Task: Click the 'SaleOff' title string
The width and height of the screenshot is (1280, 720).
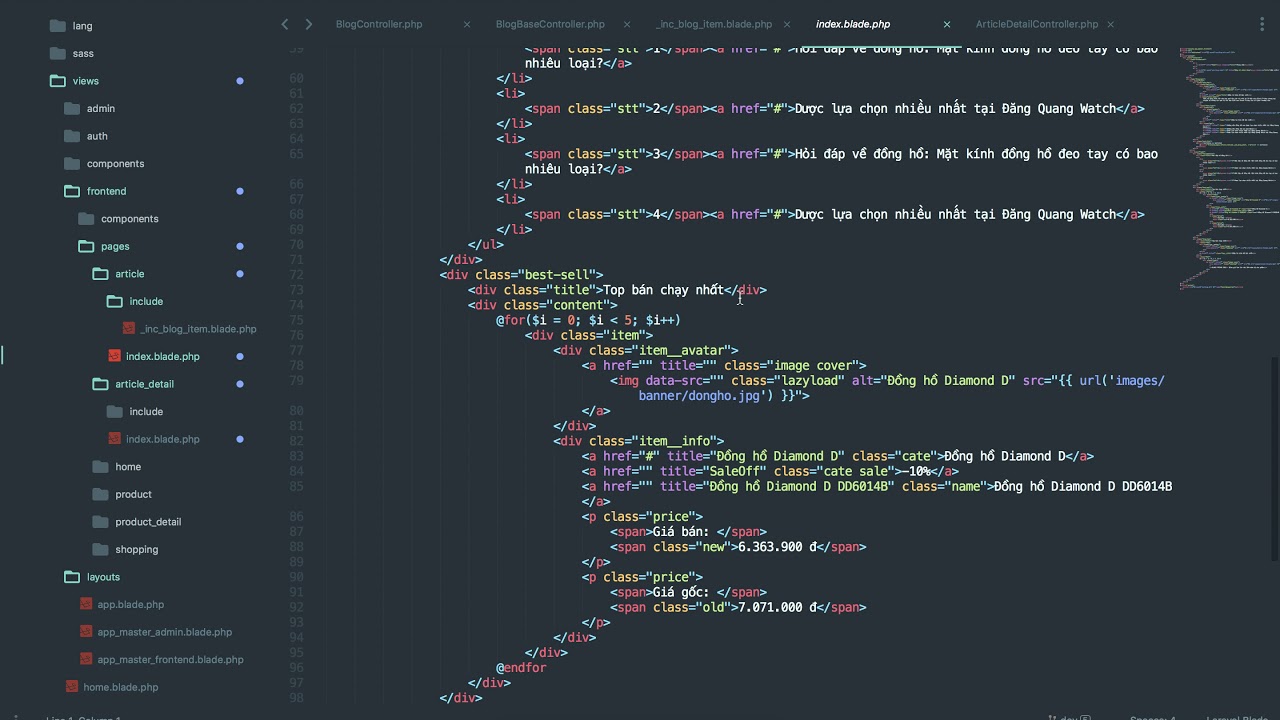Action: pyautogui.click(x=734, y=471)
